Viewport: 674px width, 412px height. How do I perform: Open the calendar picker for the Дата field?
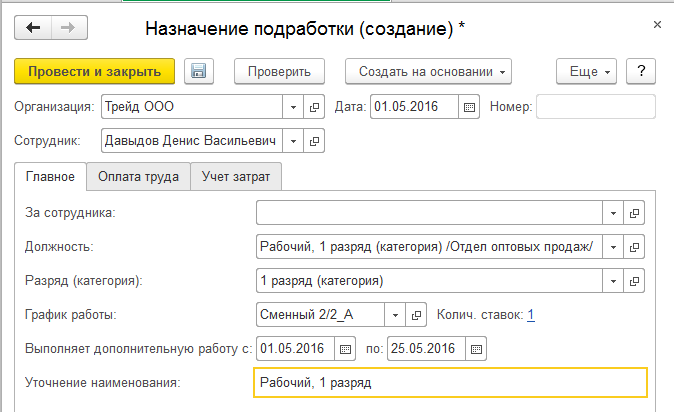point(470,106)
